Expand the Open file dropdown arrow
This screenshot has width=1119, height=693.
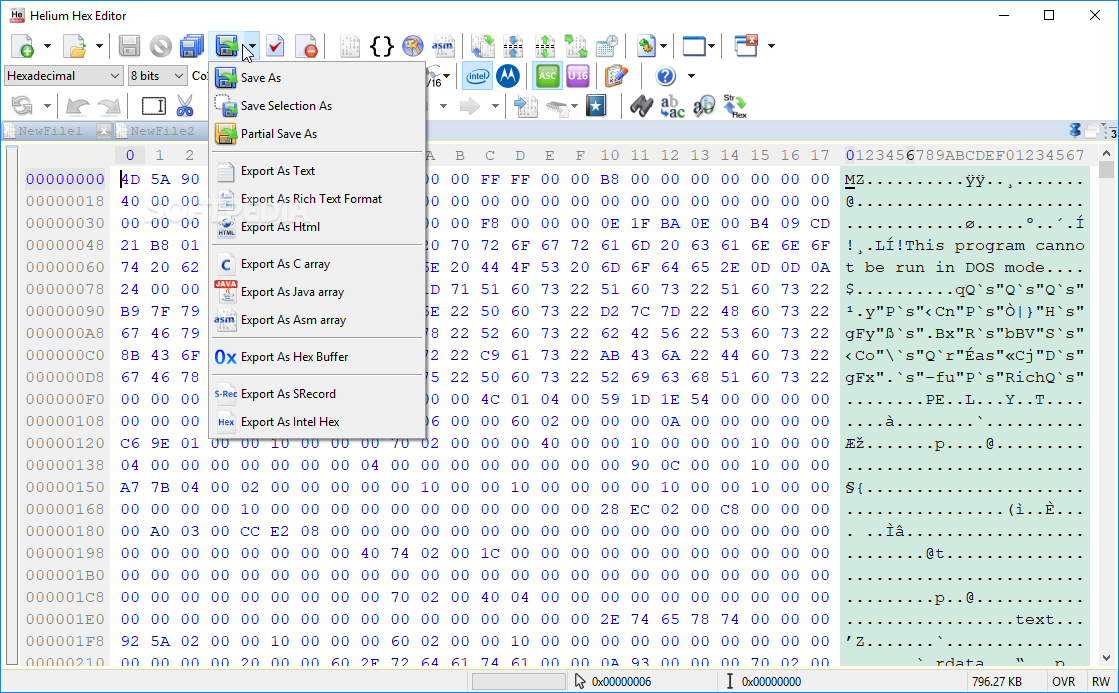(x=99, y=46)
